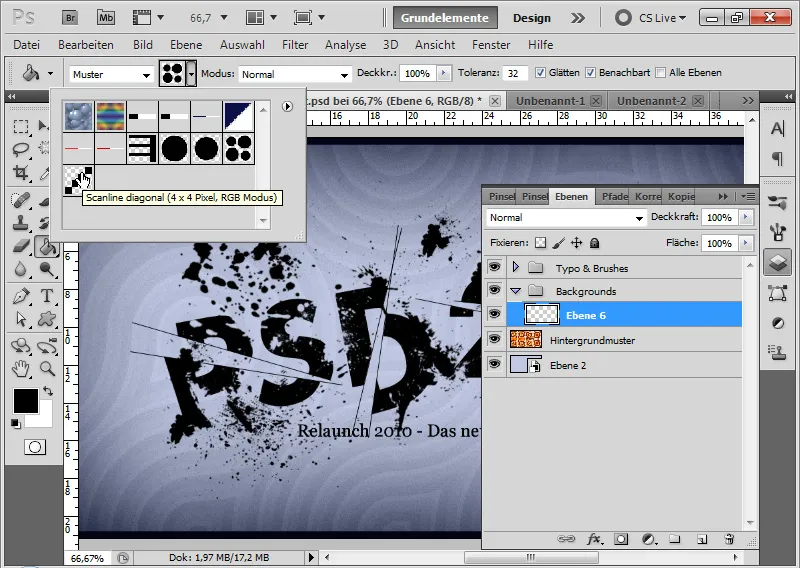Activate the Grundelemente workspace
Viewport: 800px width, 568px height.
[x=445, y=18]
